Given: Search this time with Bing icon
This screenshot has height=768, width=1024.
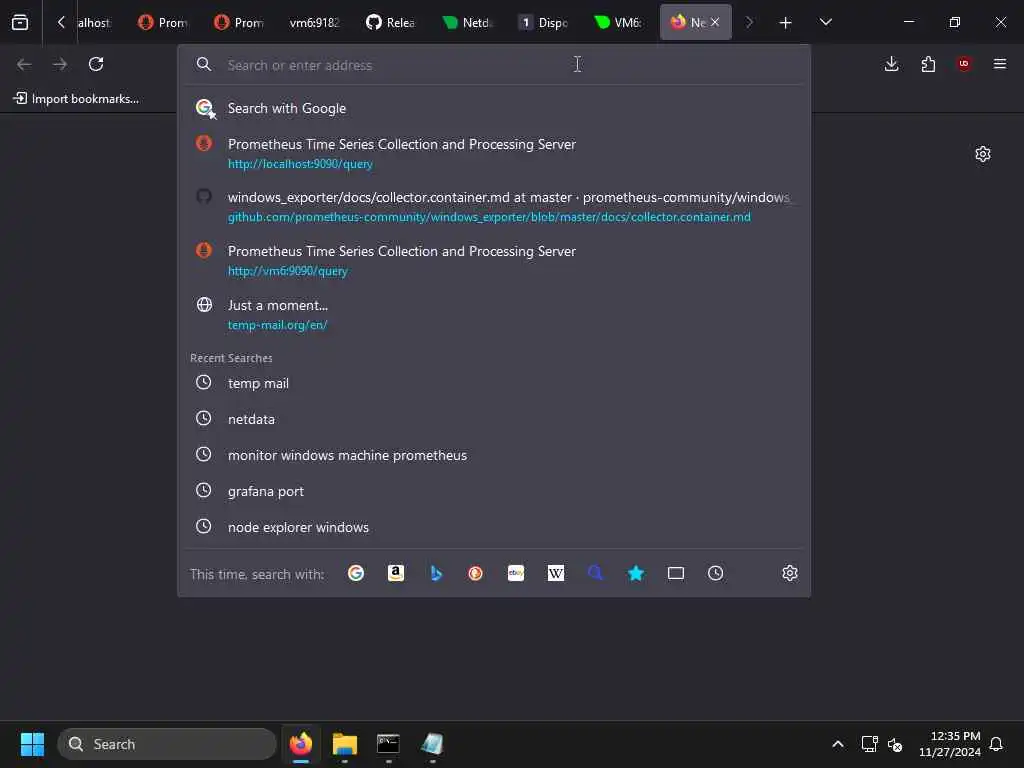Looking at the screenshot, I should pyautogui.click(x=436, y=573).
